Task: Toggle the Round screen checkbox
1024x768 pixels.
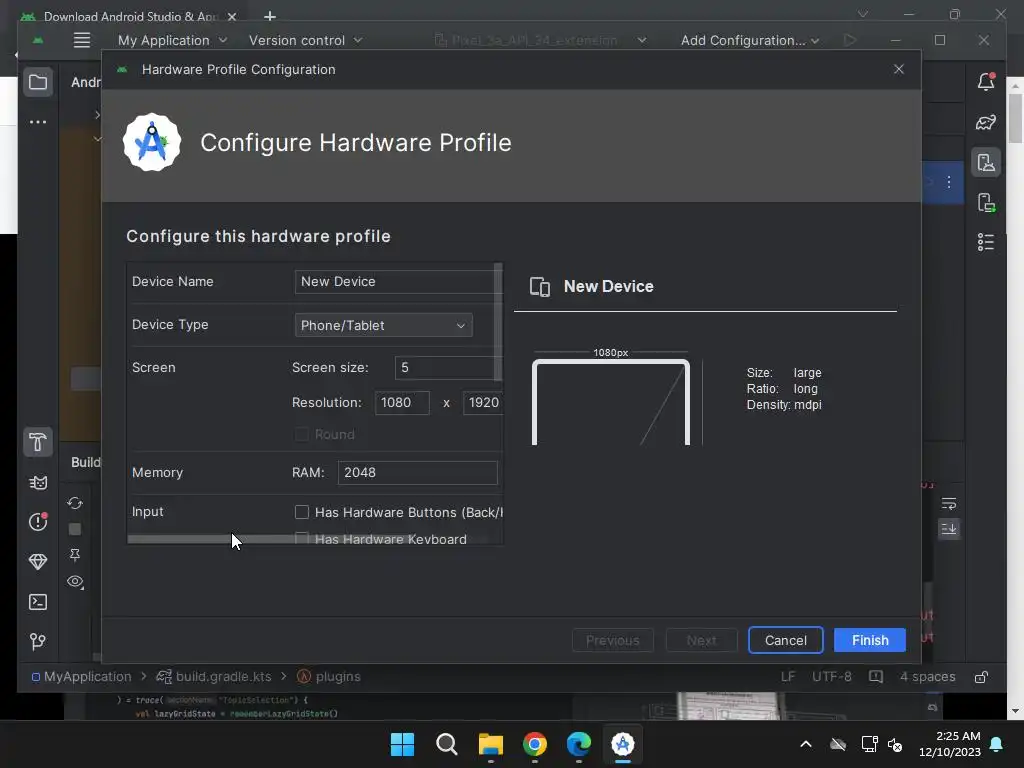Action: click(302, 434)
